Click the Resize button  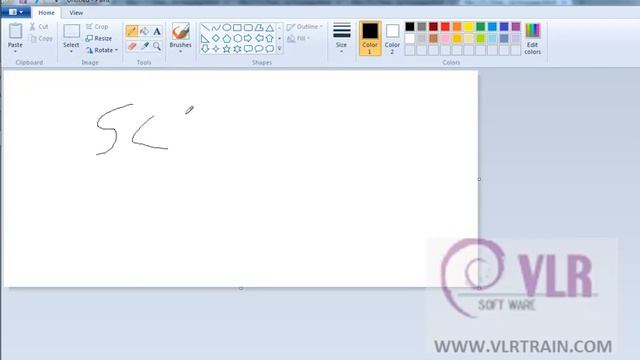(x=99, y=38)
